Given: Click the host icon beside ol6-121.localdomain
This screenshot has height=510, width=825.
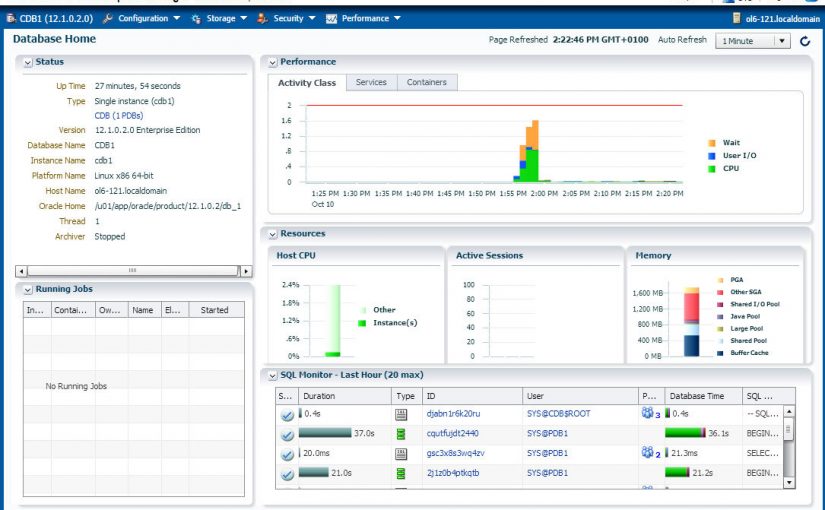Looking at the screenshot, I should (x=737, y=18).
